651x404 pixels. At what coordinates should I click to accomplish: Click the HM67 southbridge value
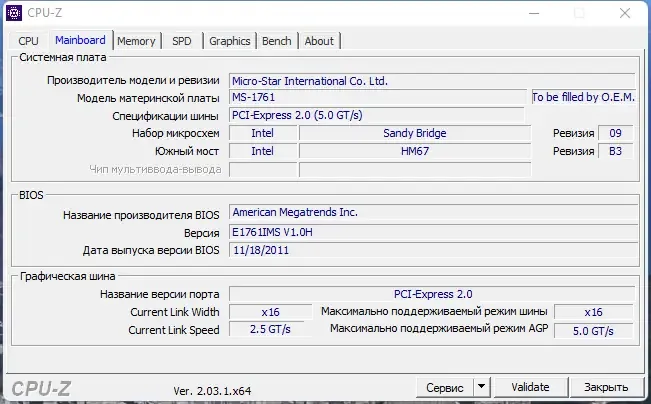tap(415, 151)
